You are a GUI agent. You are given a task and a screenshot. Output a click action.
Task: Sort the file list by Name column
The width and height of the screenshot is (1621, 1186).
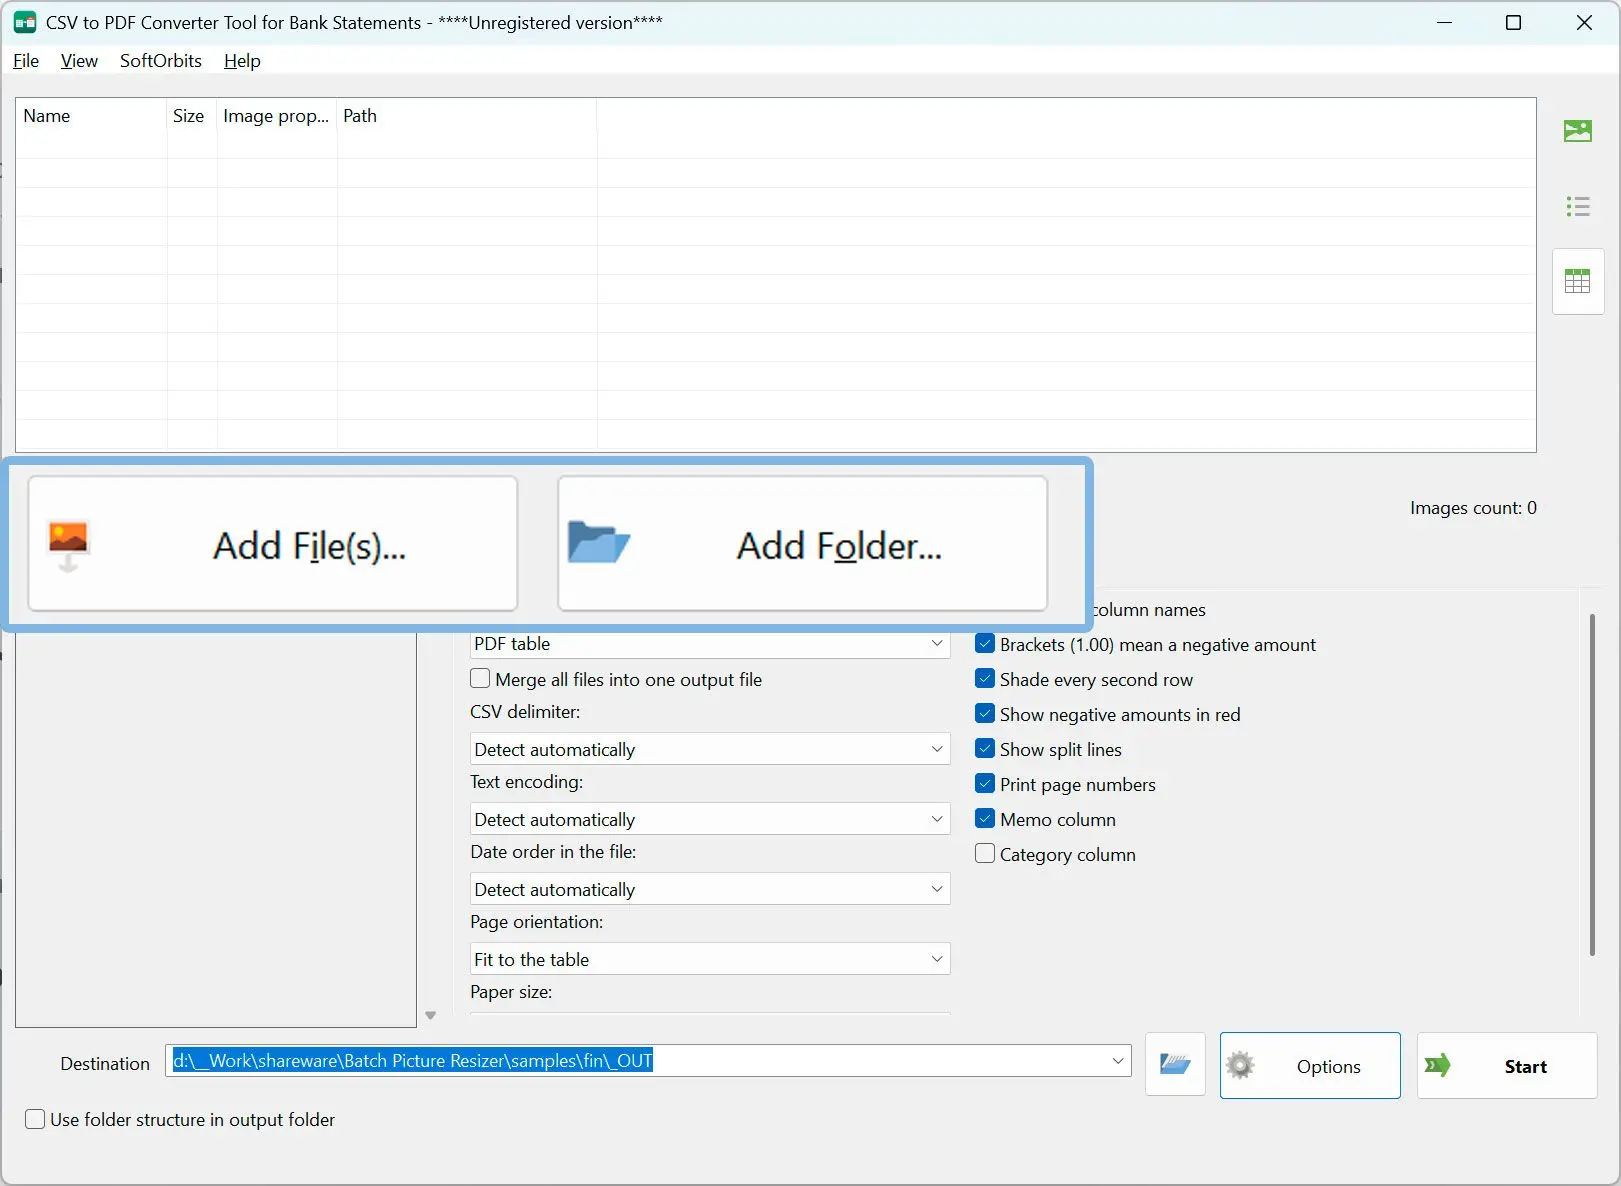point(91,116)
